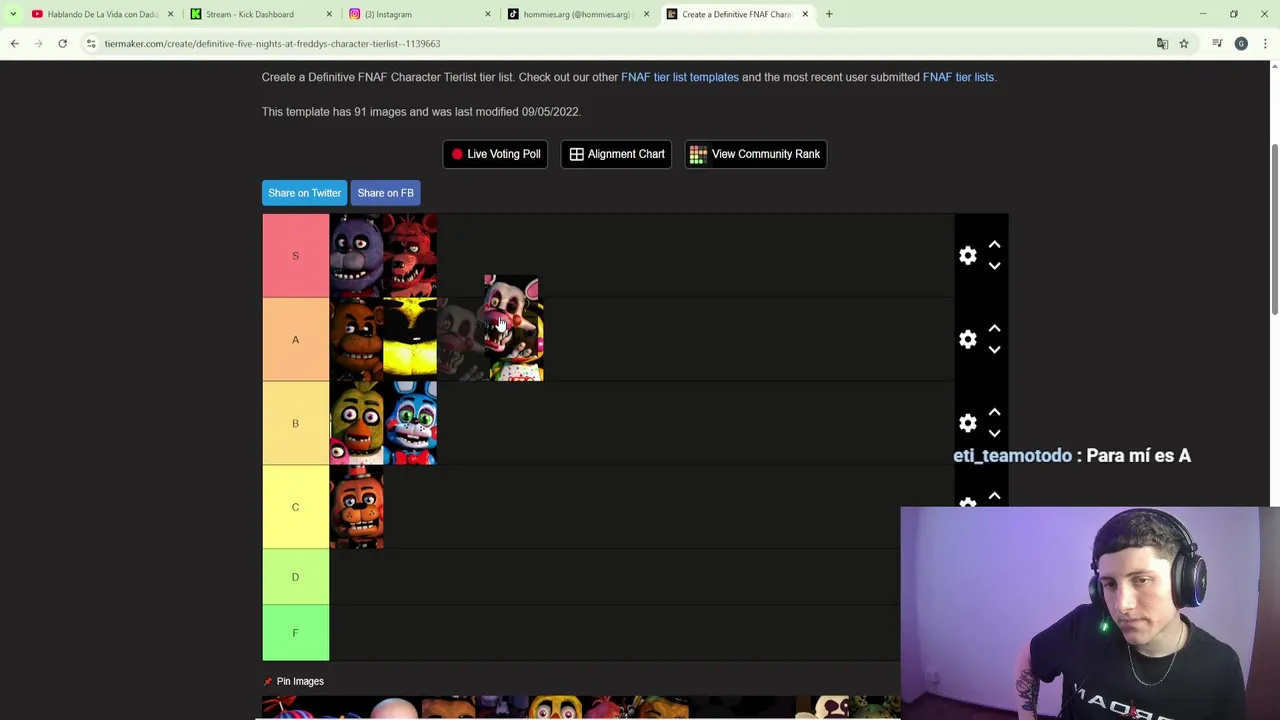Select the F tier label cell

[x=295, y=633]
